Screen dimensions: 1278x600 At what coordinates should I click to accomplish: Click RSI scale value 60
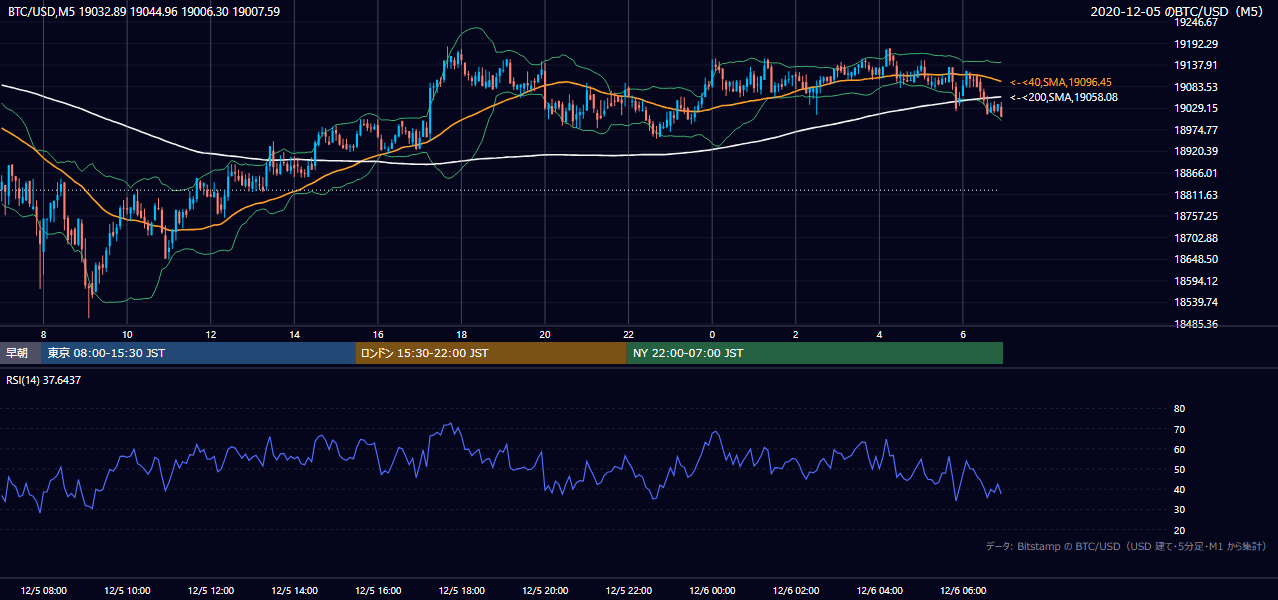(1179, 449)
